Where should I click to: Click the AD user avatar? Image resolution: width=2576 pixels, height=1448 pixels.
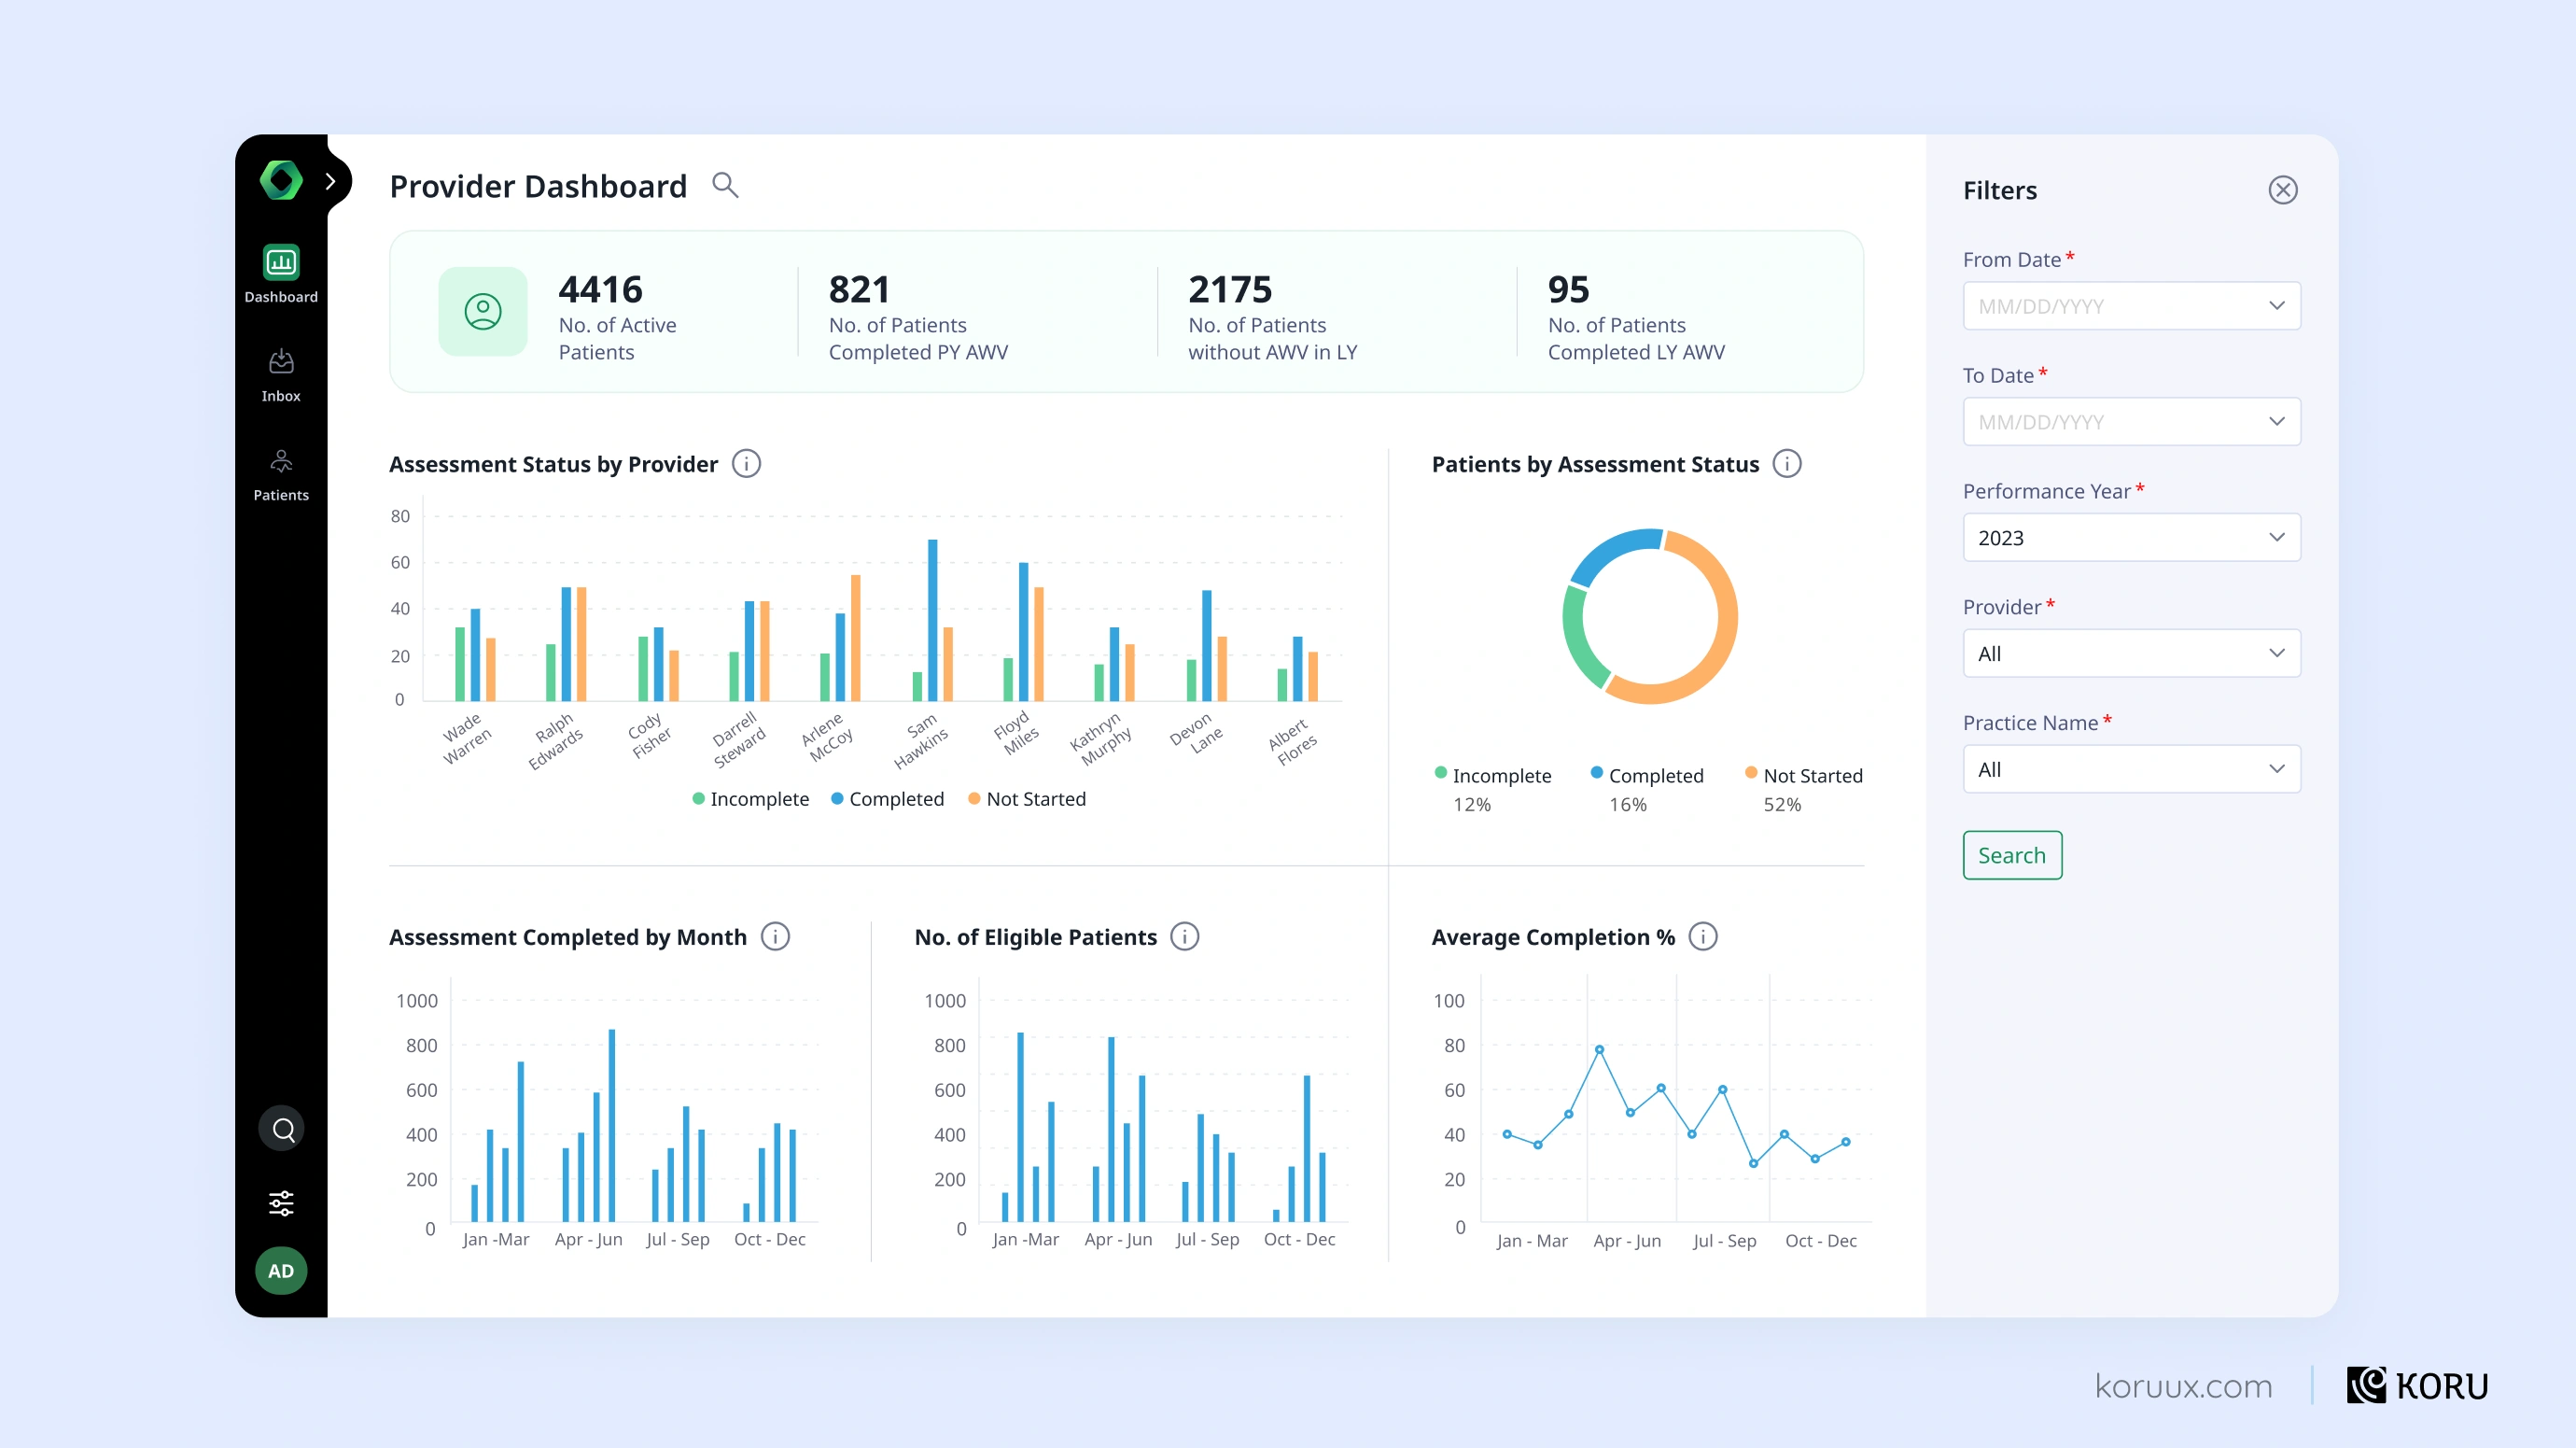pos(281,1271)
